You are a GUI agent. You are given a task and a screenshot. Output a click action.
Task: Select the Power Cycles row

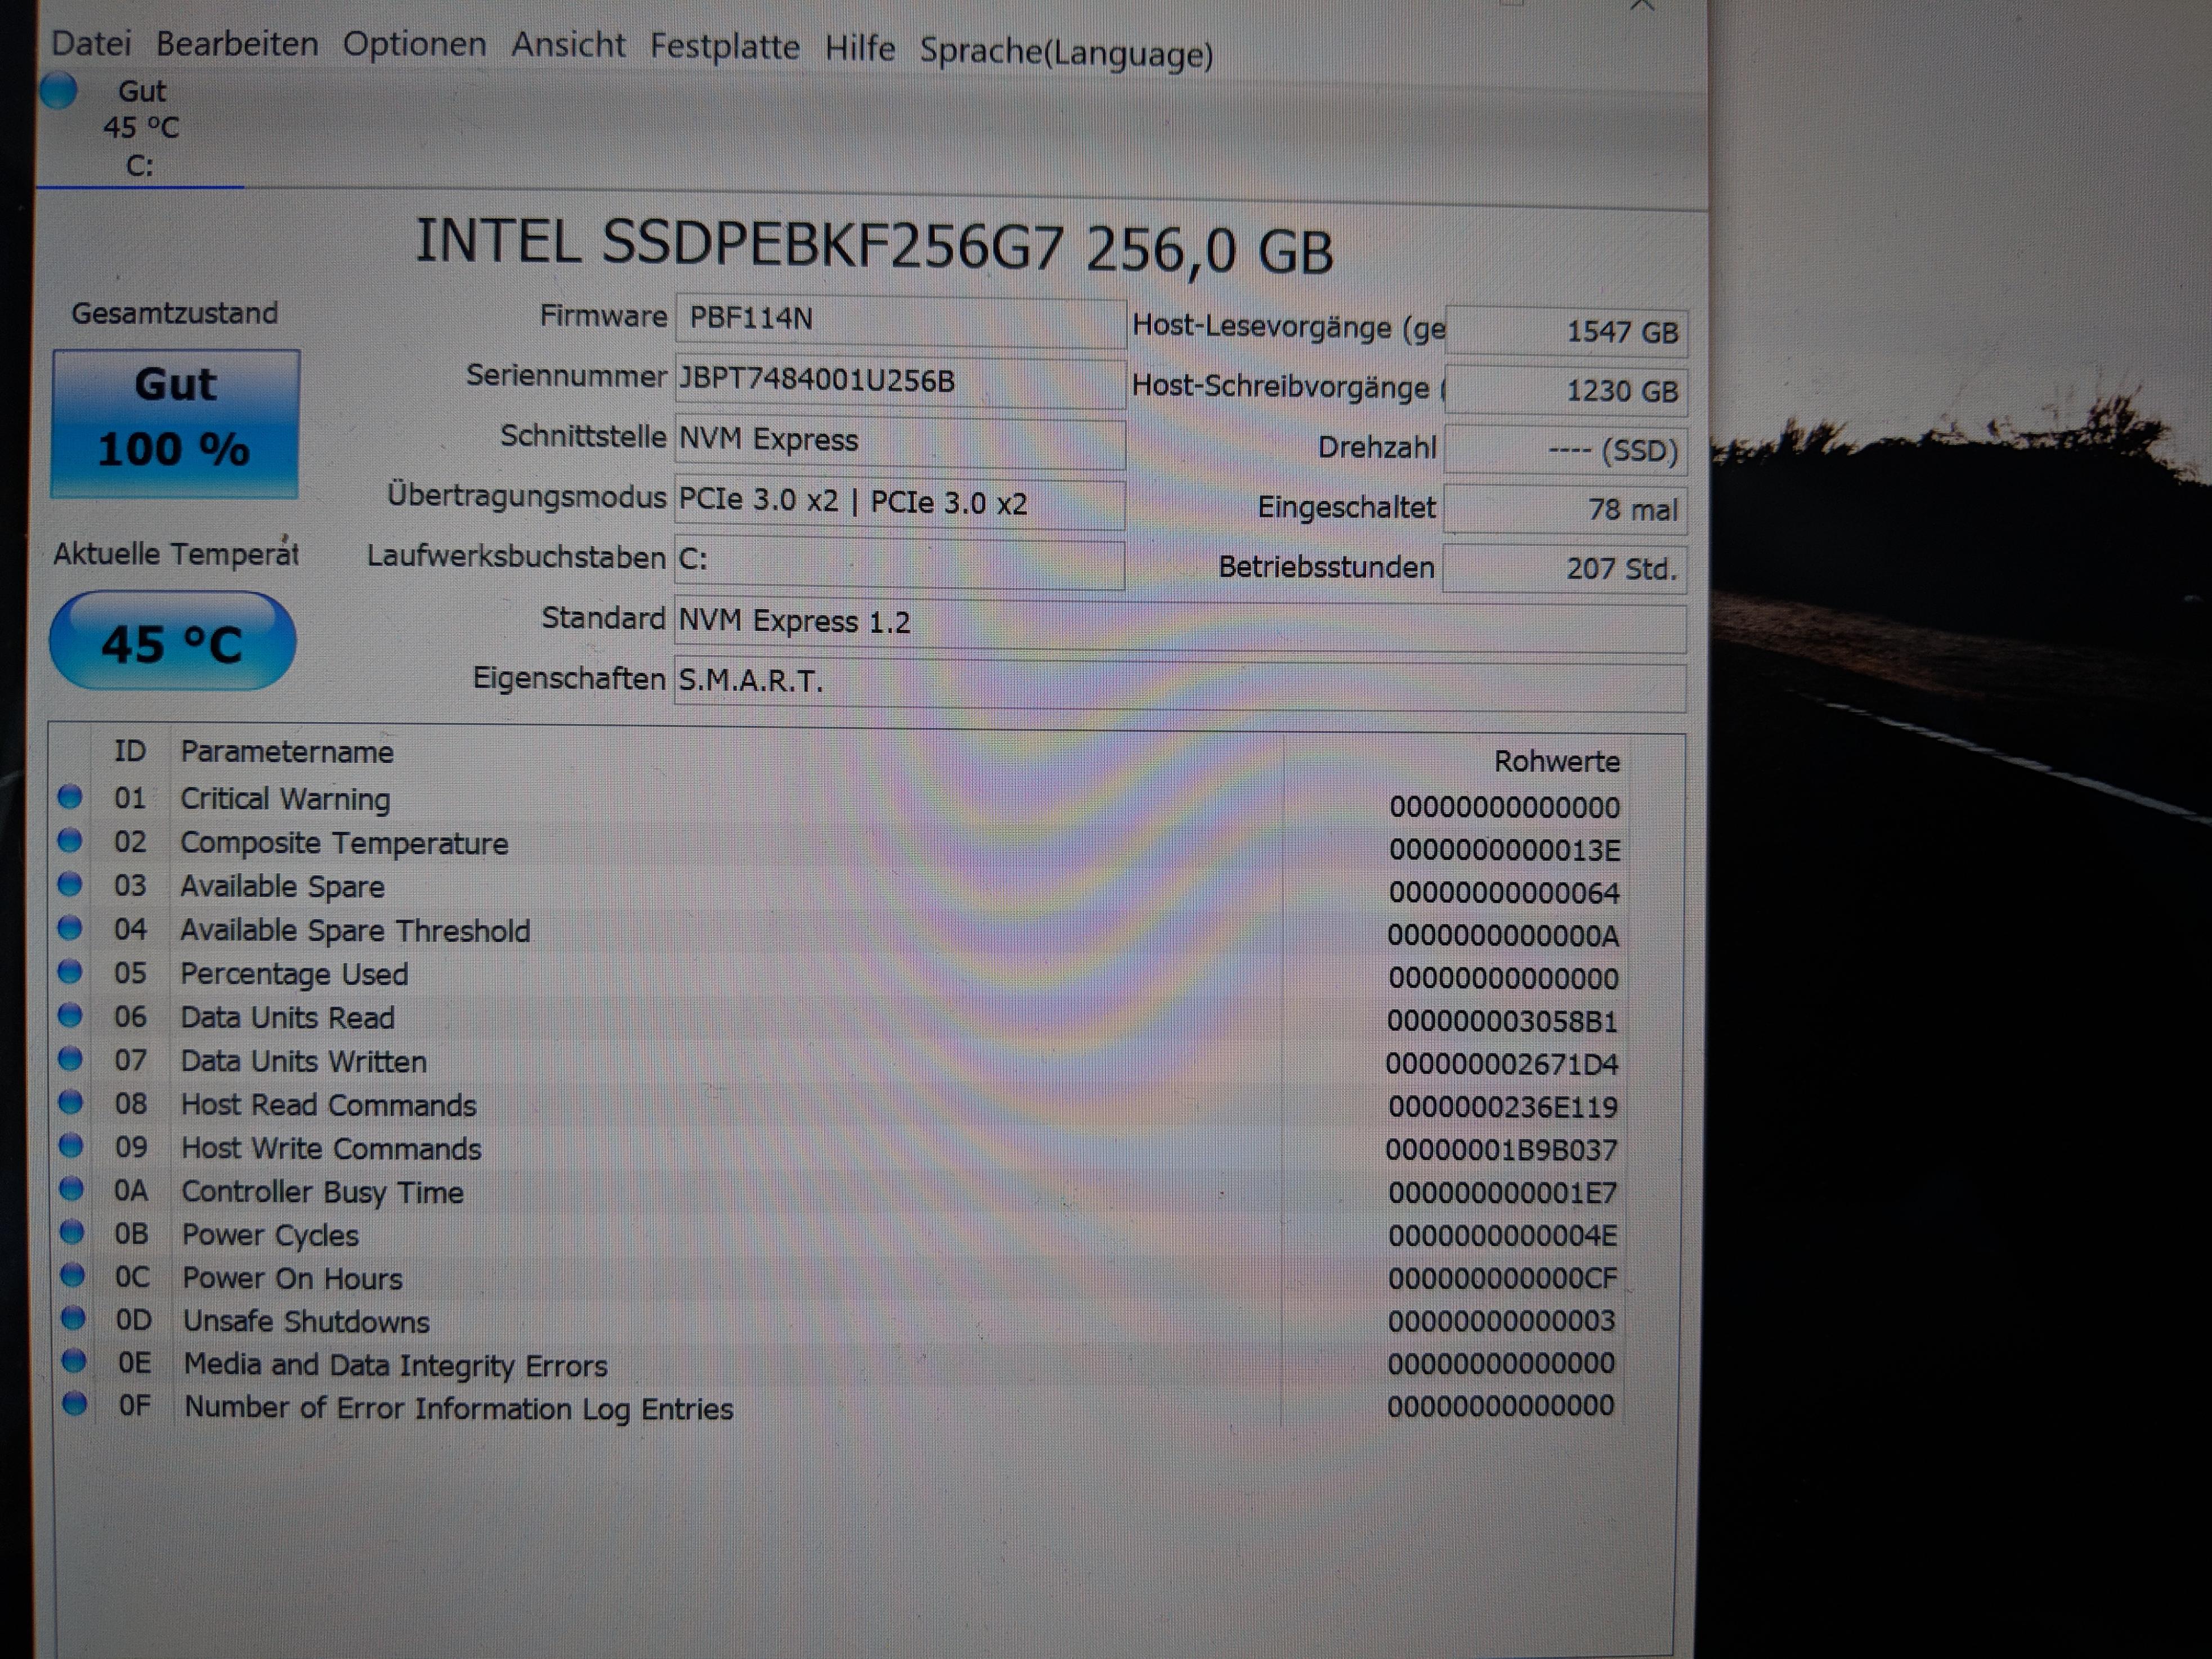pos(270,1236)
